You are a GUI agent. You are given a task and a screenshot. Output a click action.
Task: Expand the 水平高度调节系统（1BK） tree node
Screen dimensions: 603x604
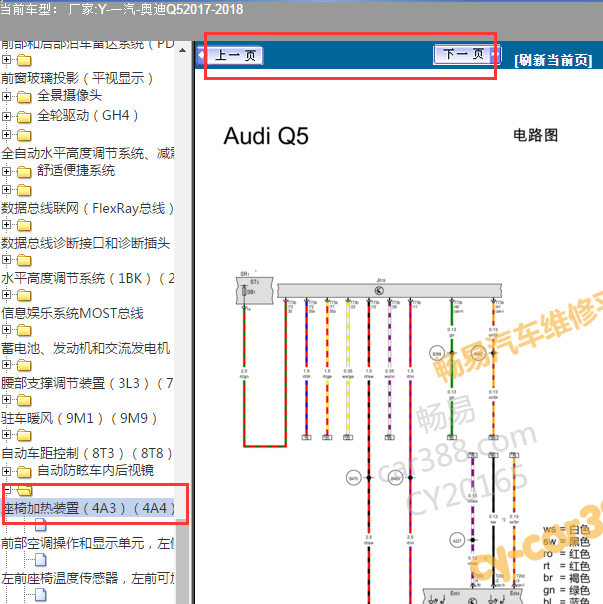point(6,260)
